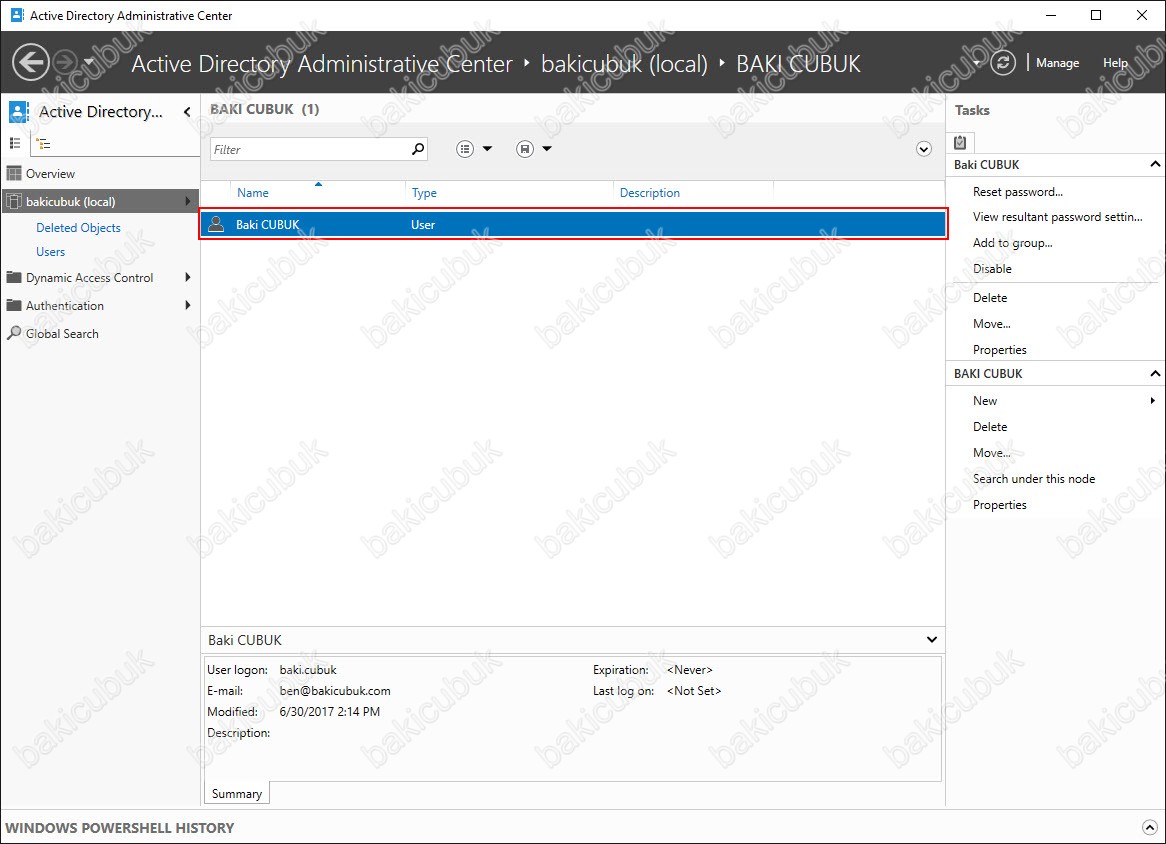Sort by the Name column header
The width and height of the screenshot is (1166, 844).
(x=253, y=193)
